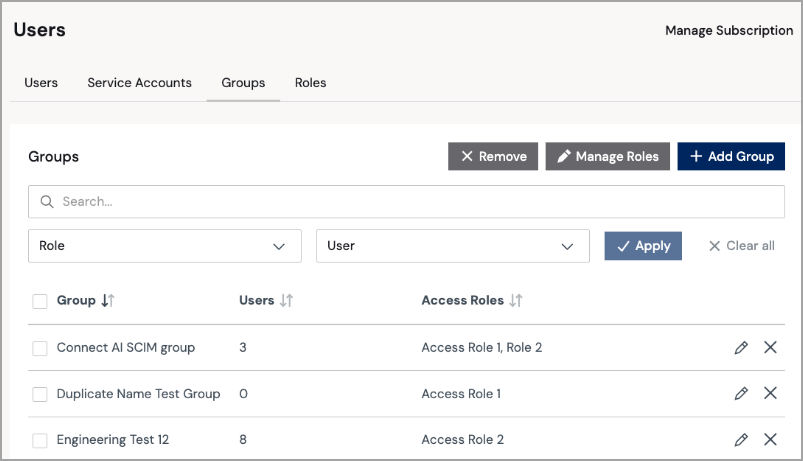Image resolution: width=803 pixels, height=461 pixels.
Task: Open the User filter dropdown
Action: (453, 246)
